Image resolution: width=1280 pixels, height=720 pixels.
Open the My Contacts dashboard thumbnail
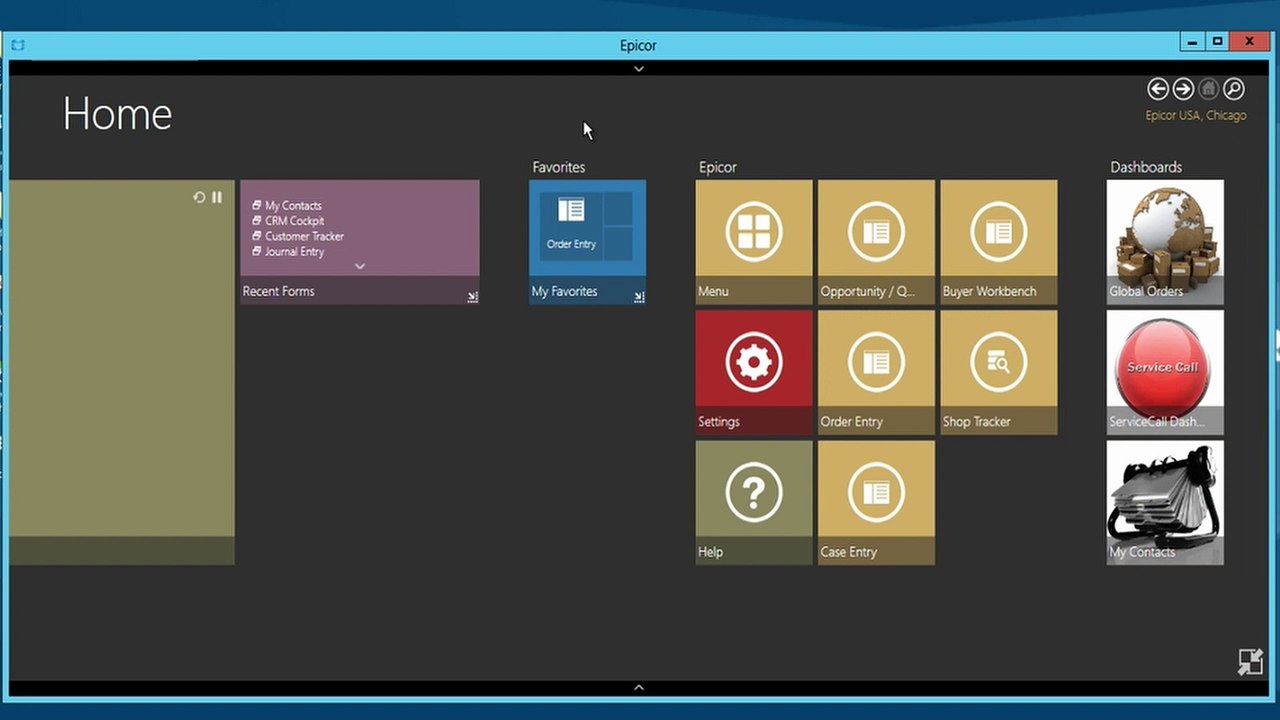1165,502
